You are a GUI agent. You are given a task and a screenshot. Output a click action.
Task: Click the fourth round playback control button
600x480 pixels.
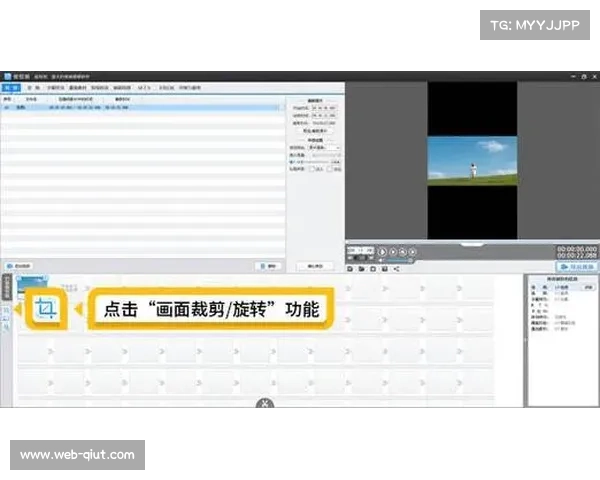412,252
